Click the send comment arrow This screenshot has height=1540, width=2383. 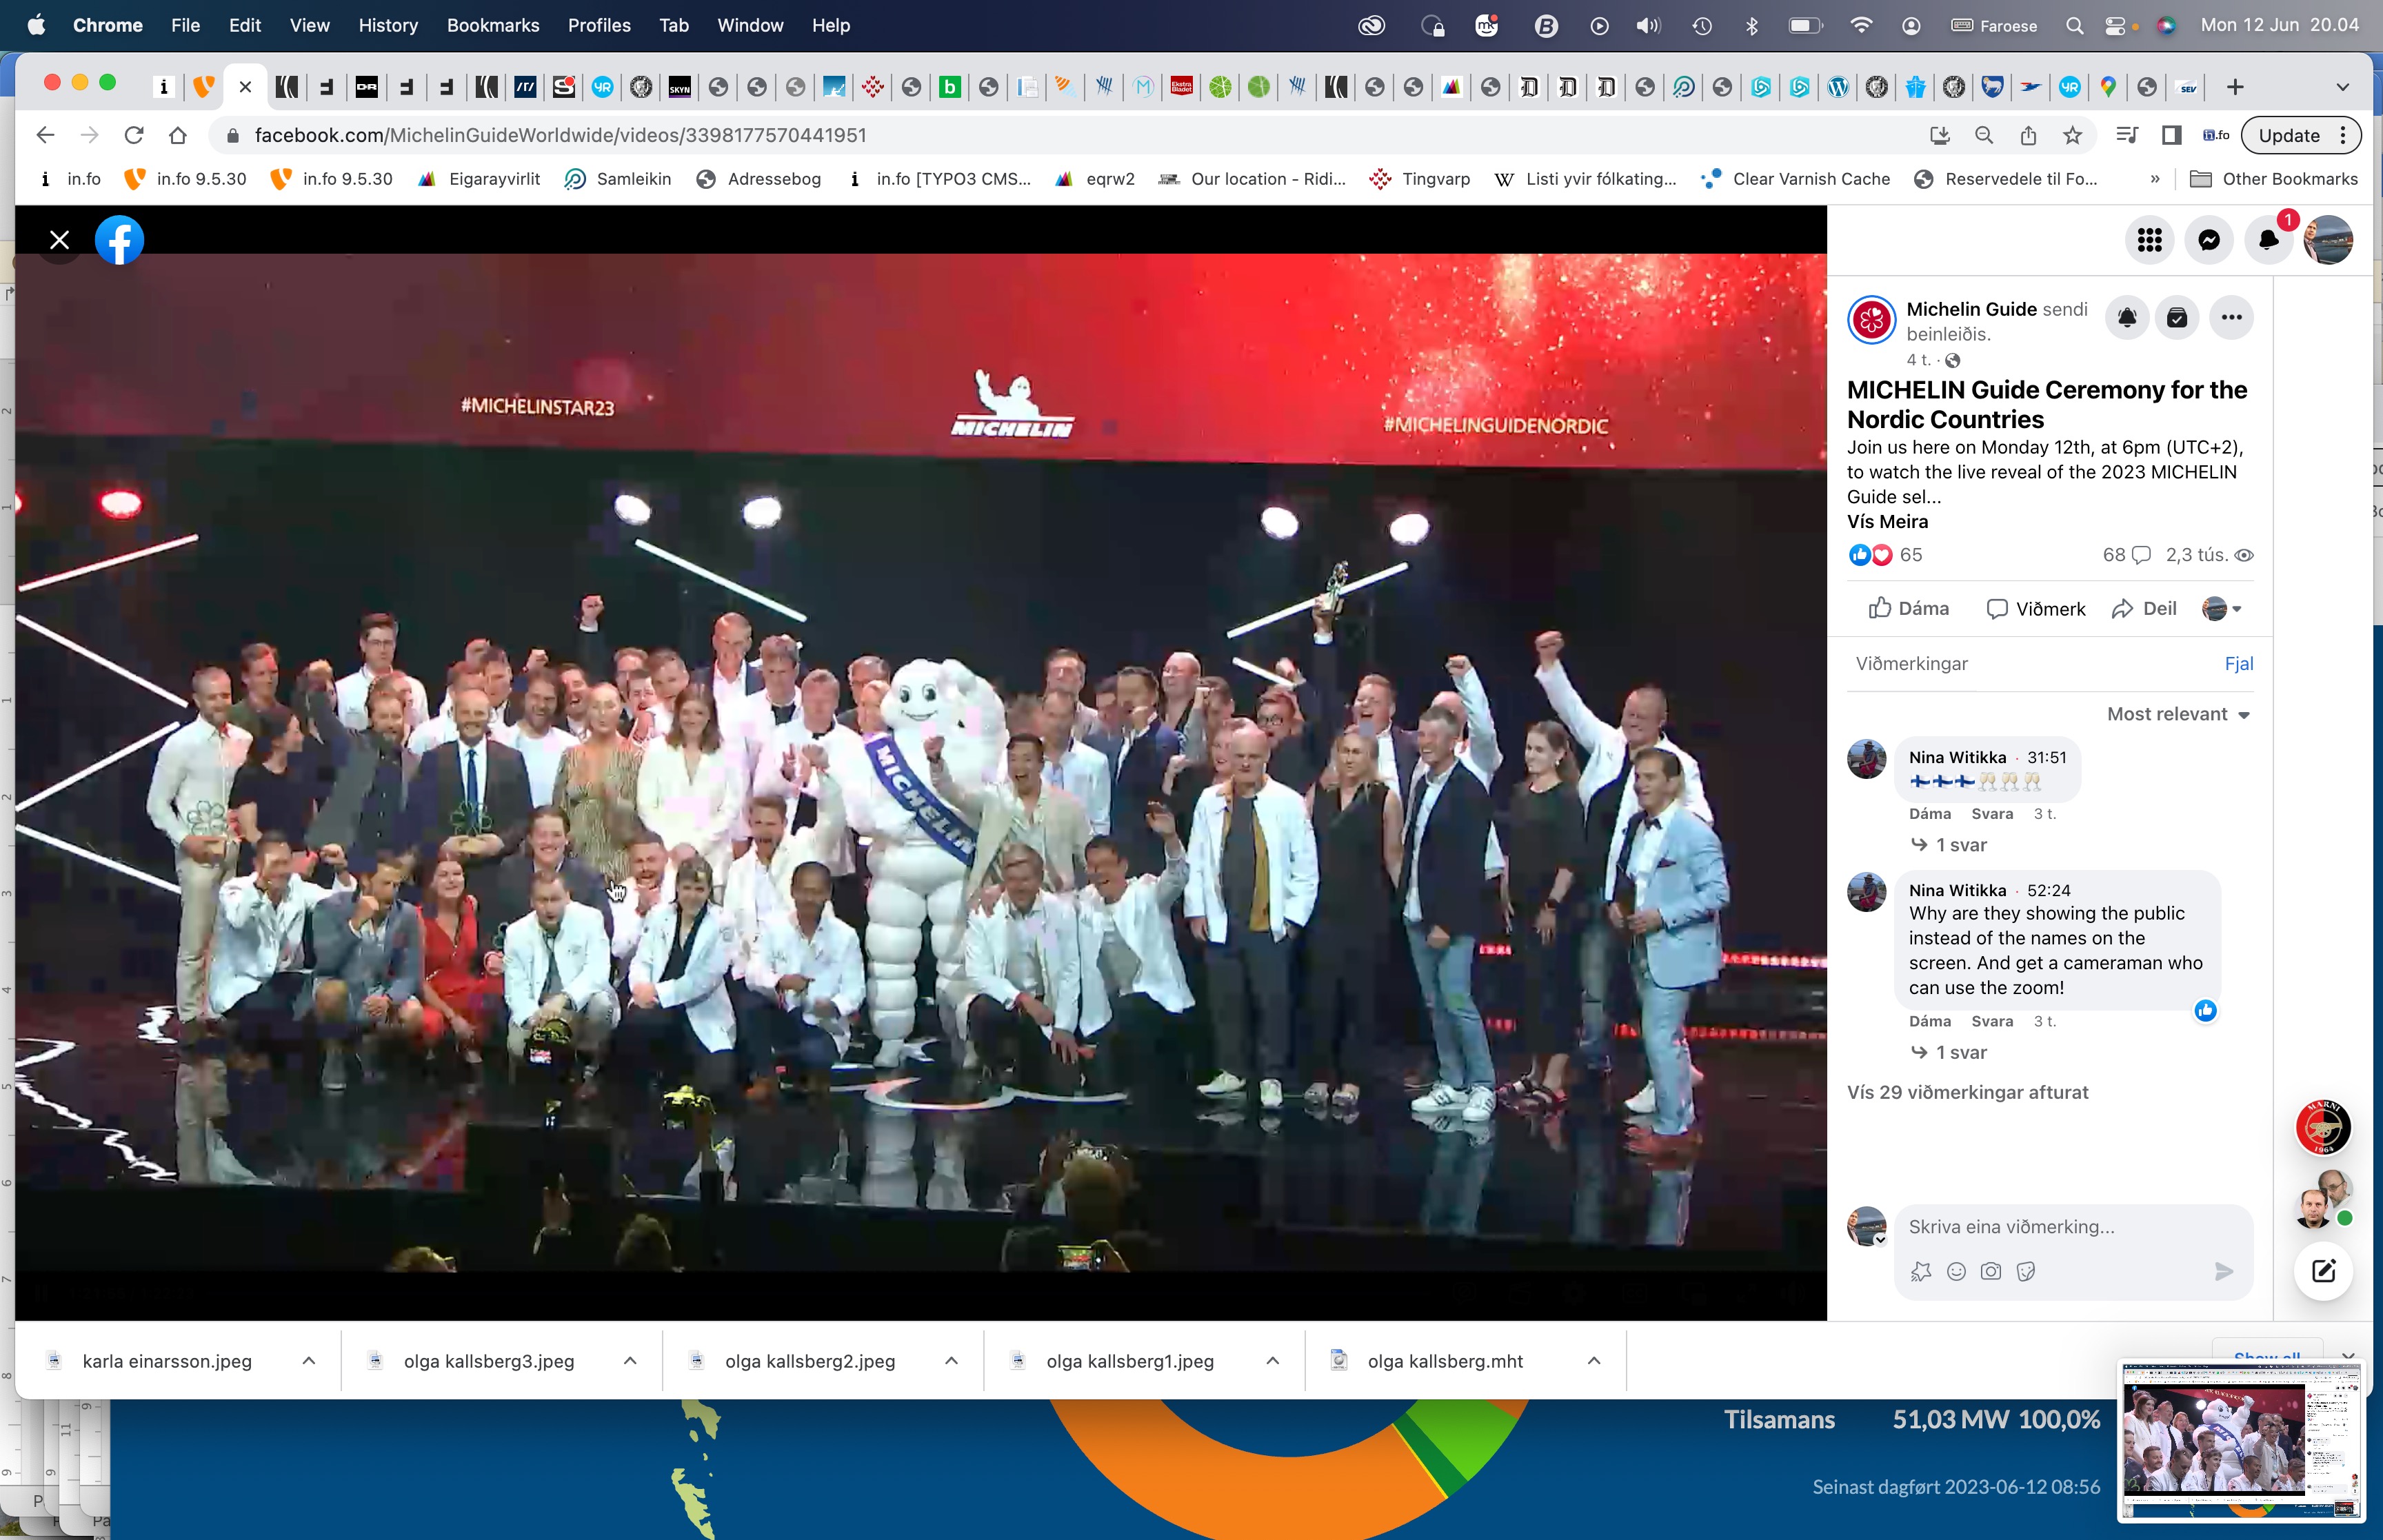2223,1271
